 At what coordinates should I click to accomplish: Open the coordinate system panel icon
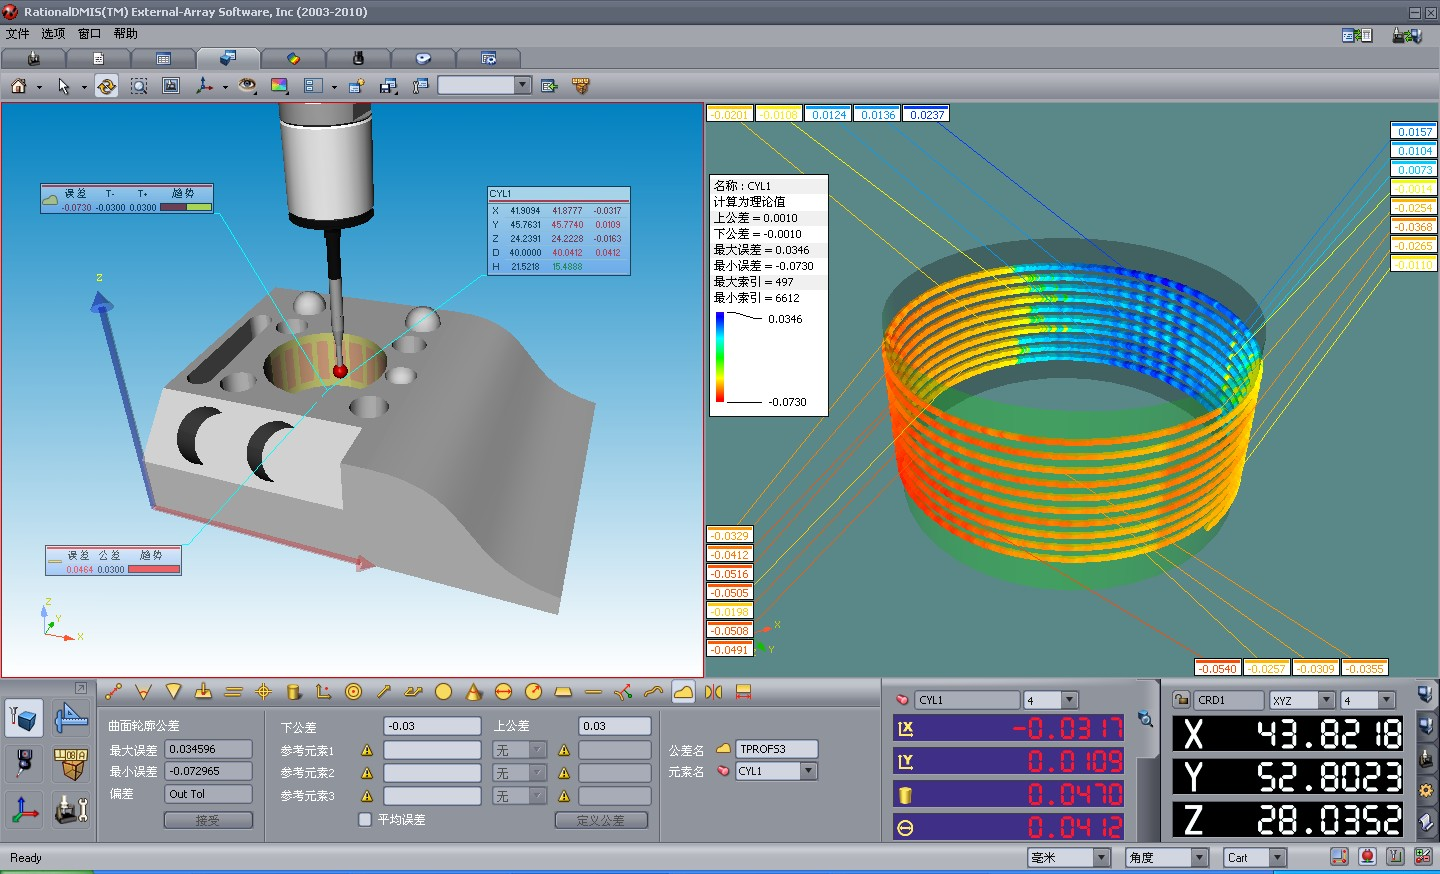[24, 810]
